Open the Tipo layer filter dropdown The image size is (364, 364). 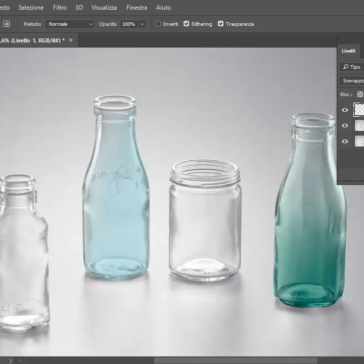coord(352,67)
